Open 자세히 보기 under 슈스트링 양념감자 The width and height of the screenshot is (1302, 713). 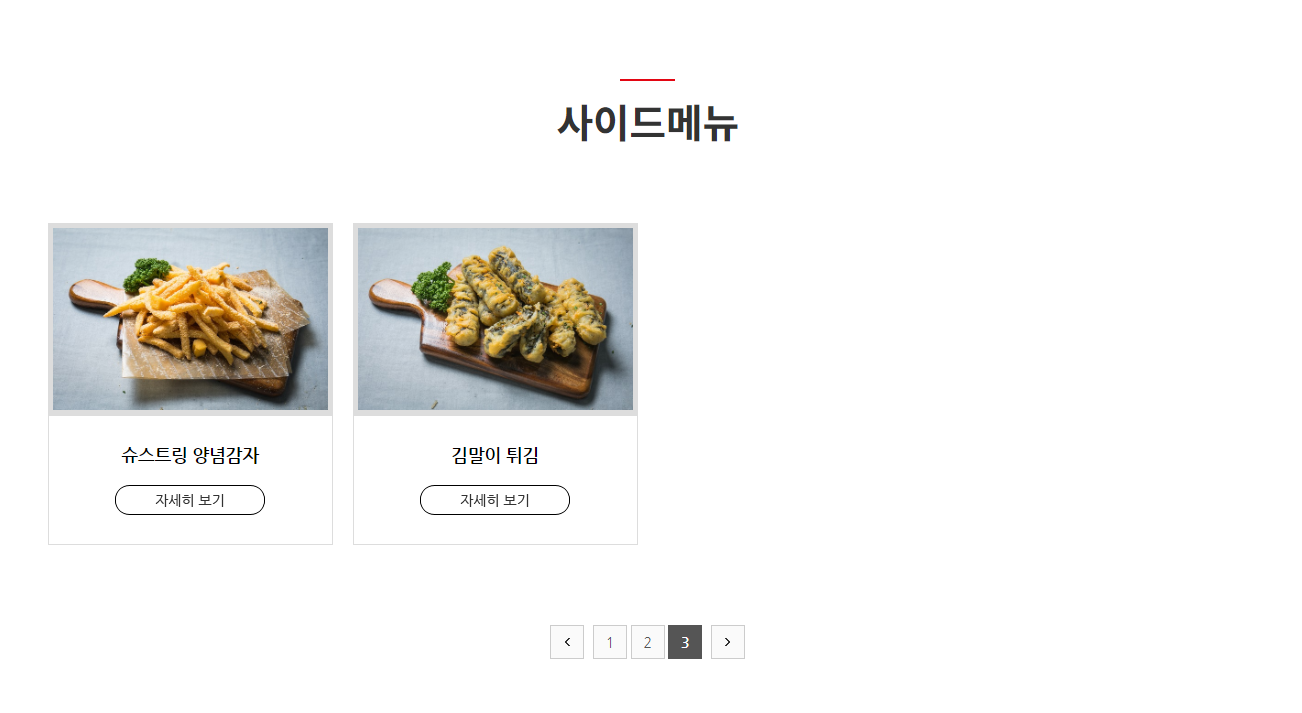190,500
